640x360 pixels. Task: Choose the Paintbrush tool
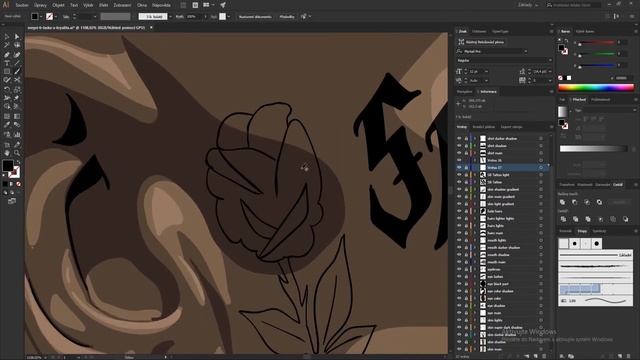pyautogui.click(x=17, y=71)
